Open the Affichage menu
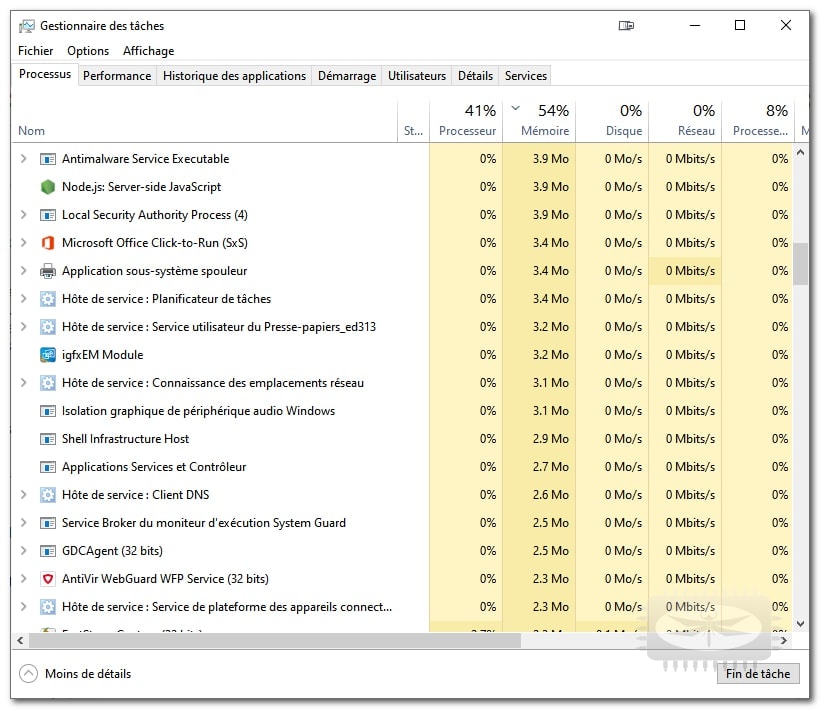 (x=149, y=51)
